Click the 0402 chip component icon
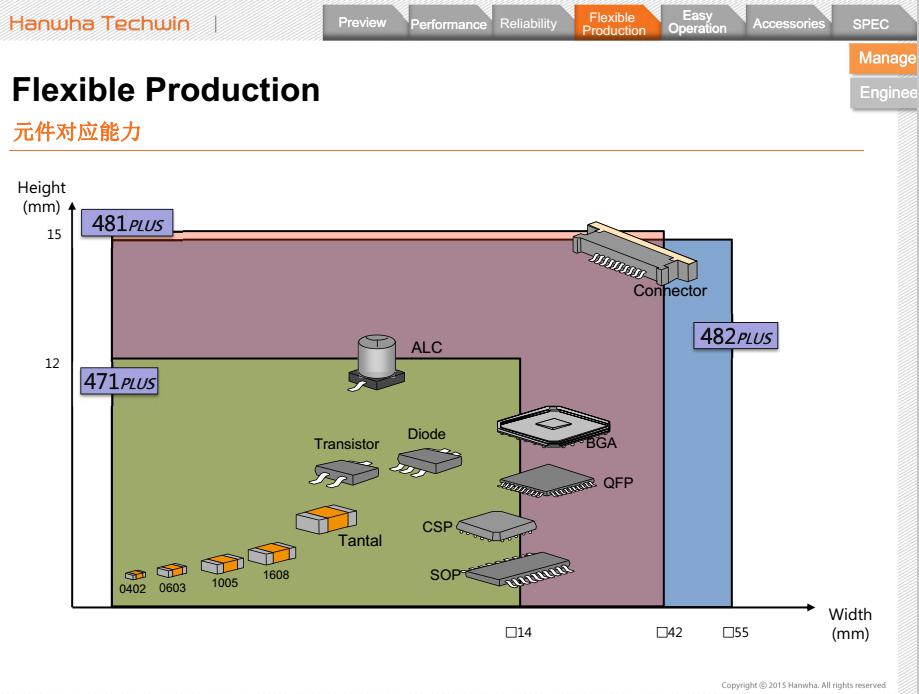 point(134,575)
